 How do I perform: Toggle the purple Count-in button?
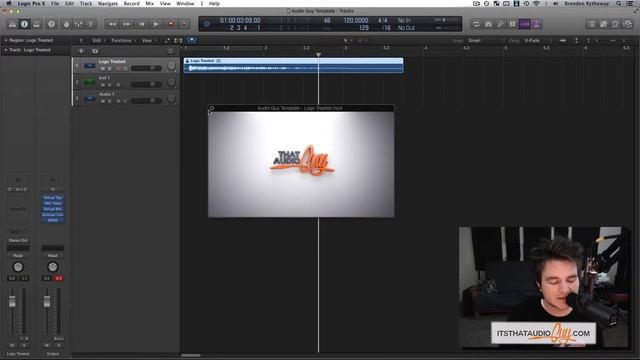[524, 24]
